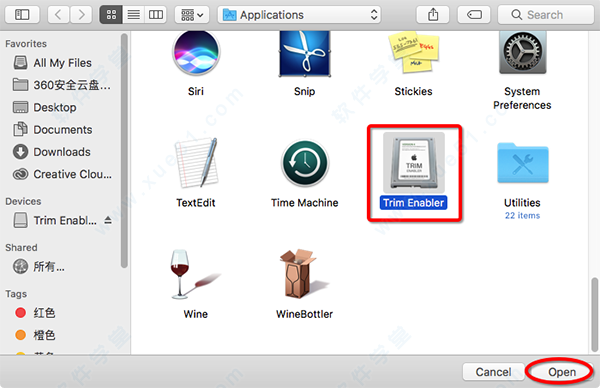Screen dimensions: 600x388
Task: Click the System Preferences name label
Action: [x=522, y=98]
